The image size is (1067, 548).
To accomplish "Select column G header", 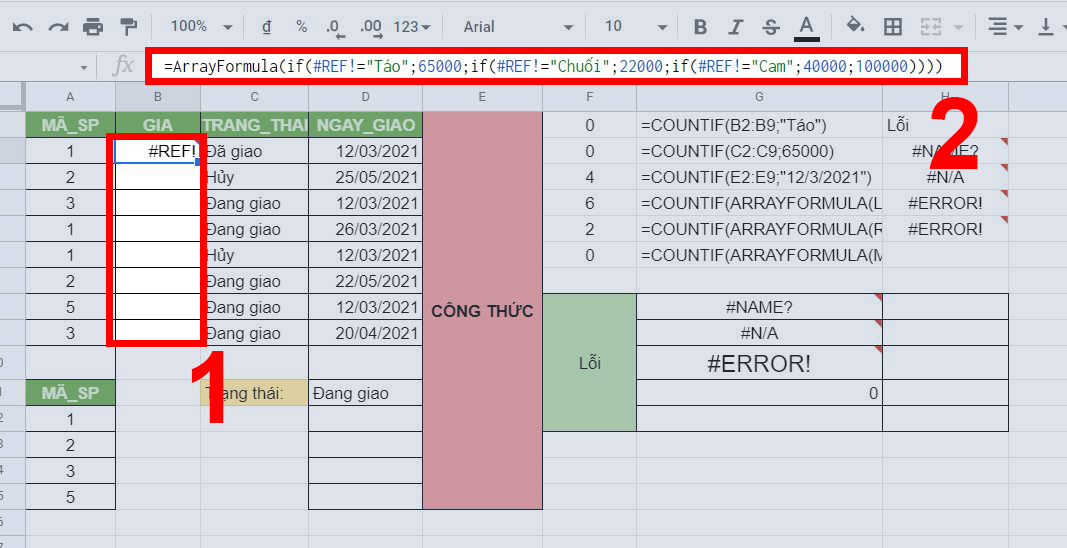I will click(759, 97).
